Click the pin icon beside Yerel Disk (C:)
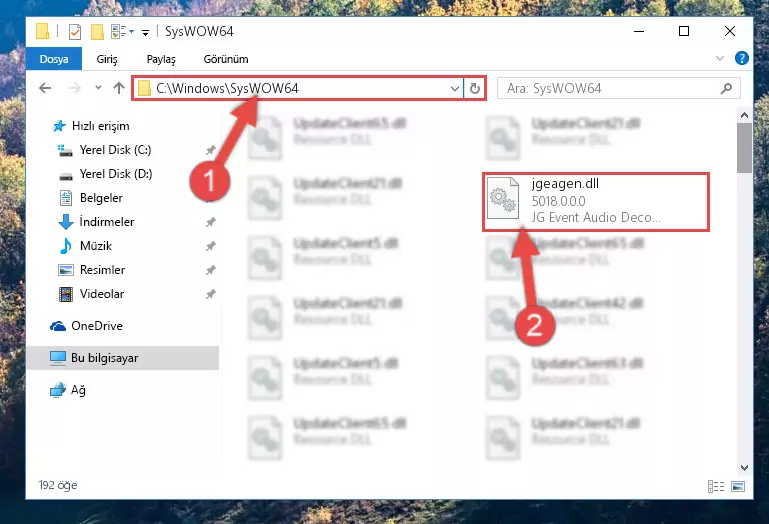Screen dimensions: 769x524 (210, 150)
